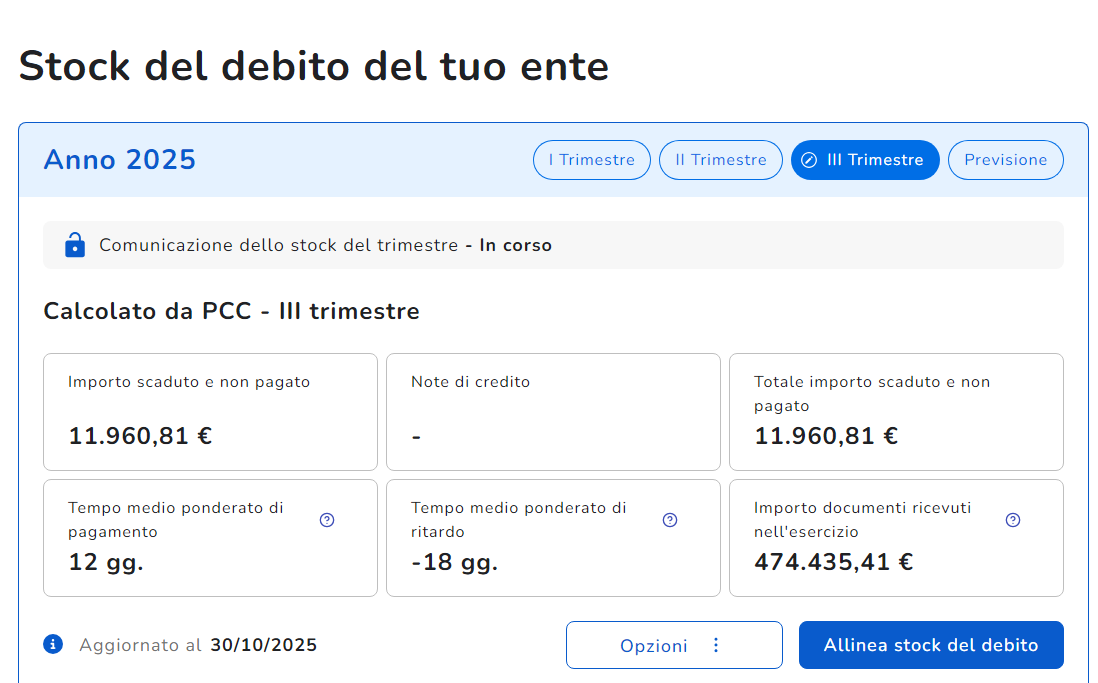Select the II Trimestre tab
Image resolution: width=1098 pixels, height=683 pixels.
(720, 160)
